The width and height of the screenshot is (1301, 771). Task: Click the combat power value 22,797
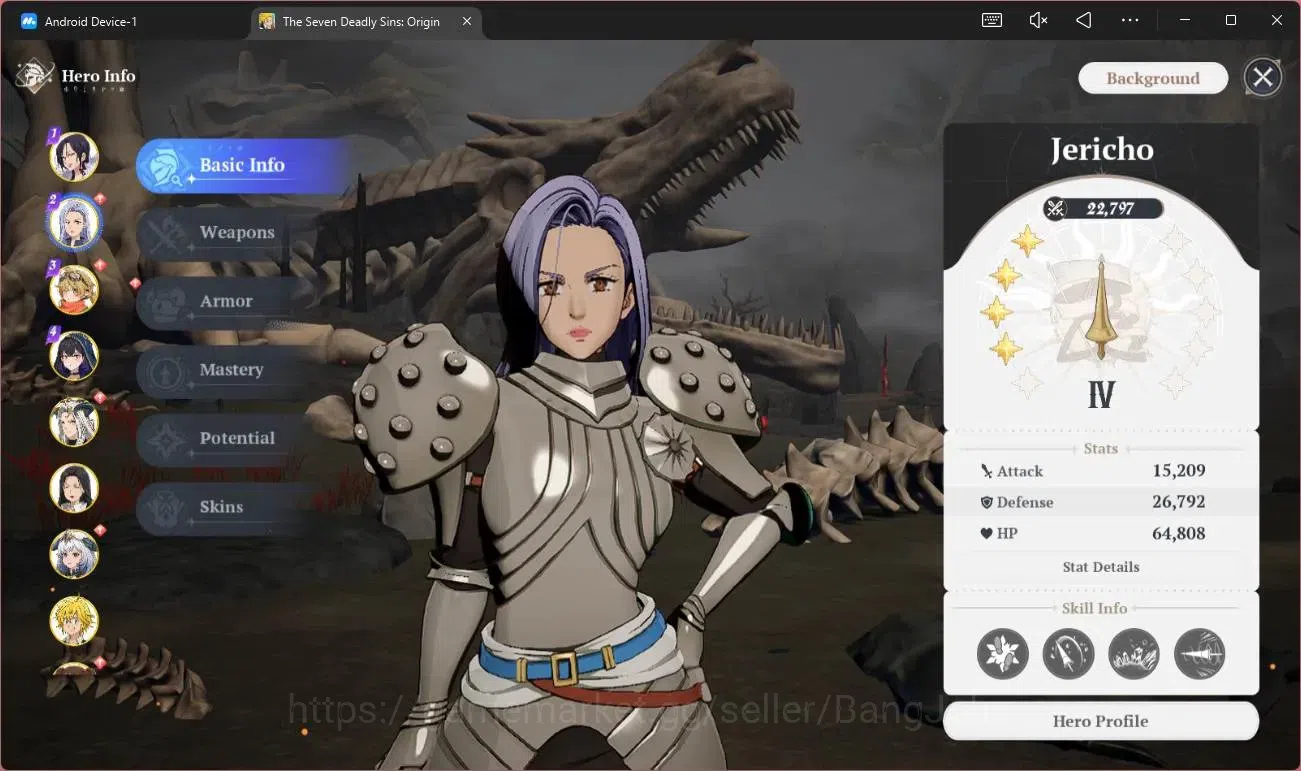(1110, 209)
